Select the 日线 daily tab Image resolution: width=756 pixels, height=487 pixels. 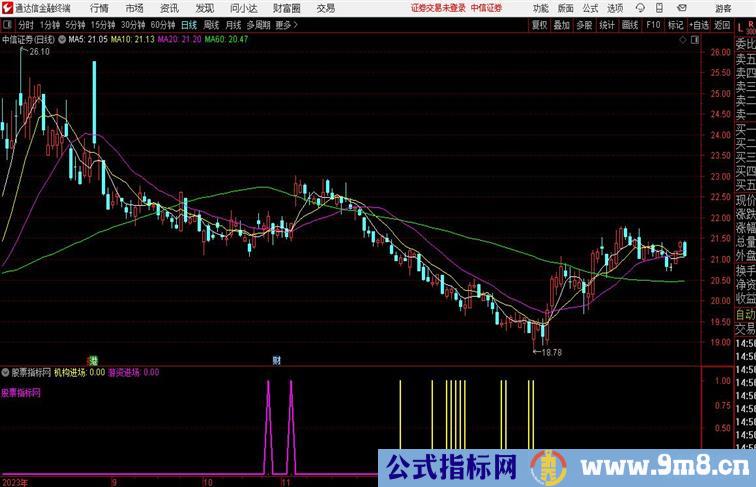click(x=189, y=25)
